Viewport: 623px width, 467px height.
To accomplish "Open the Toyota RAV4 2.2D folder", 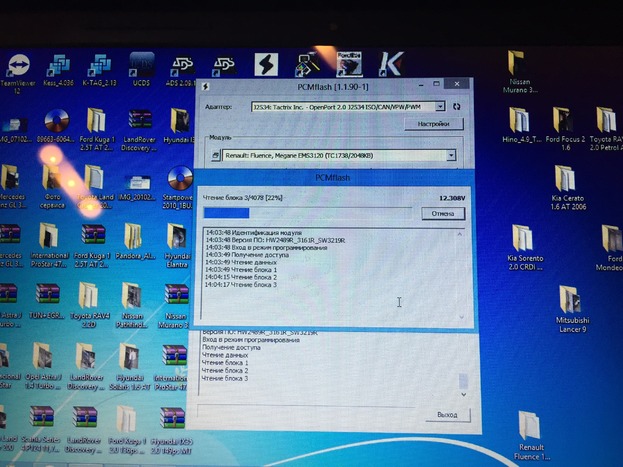I will 87,297.
